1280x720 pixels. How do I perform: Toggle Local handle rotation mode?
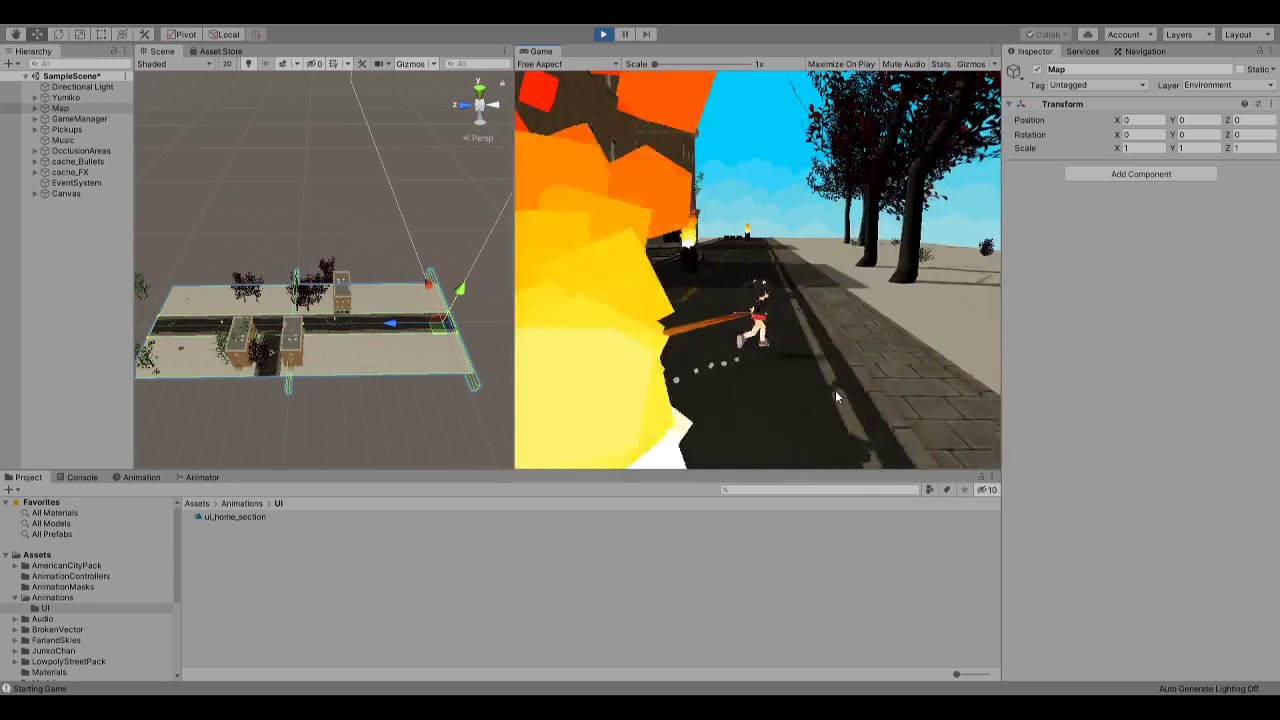[224, 34]
